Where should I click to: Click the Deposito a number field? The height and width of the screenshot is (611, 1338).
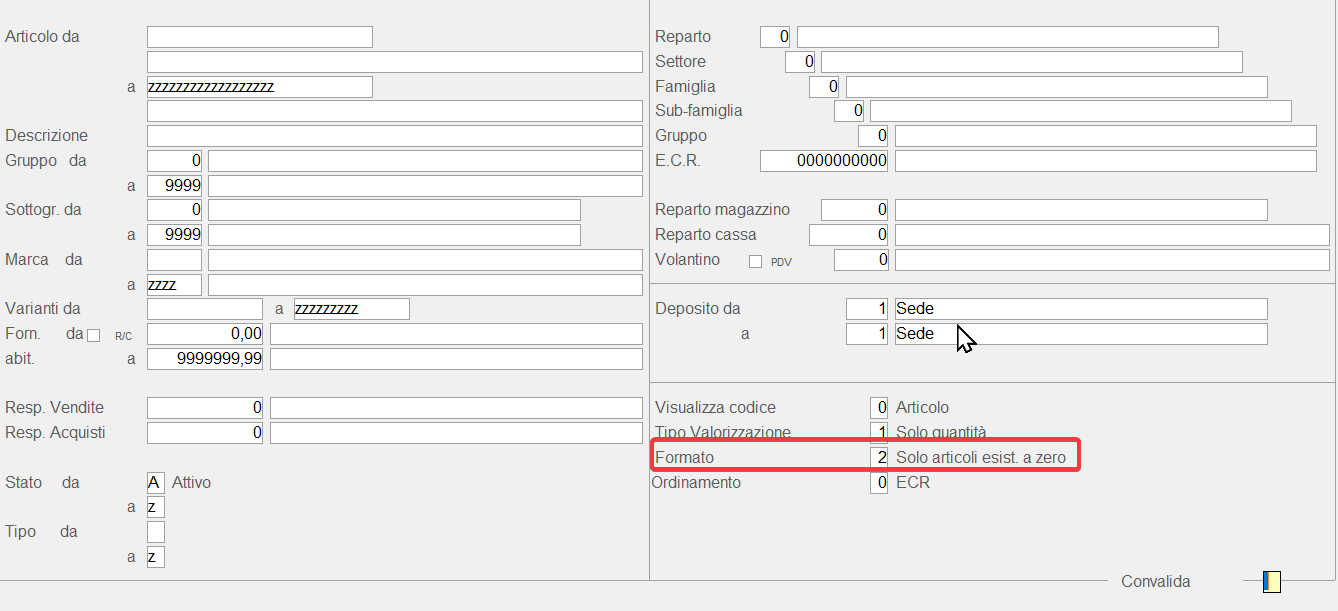[867, 334]
